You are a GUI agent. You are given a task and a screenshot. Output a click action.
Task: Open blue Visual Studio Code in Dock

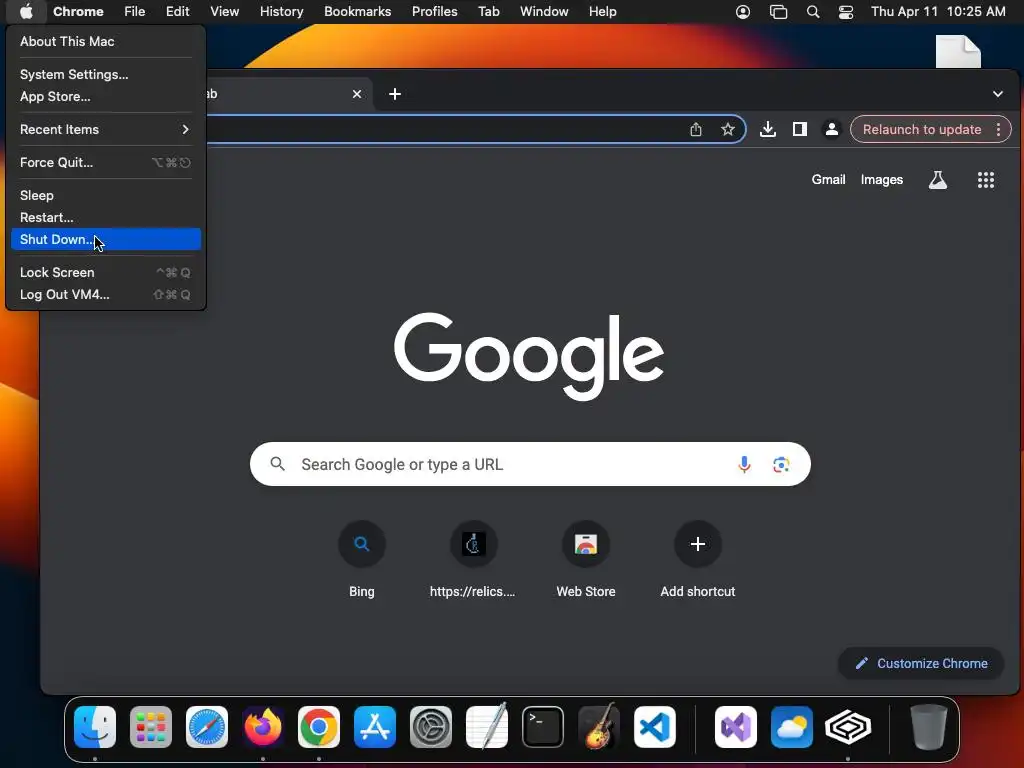coord(655,727)
